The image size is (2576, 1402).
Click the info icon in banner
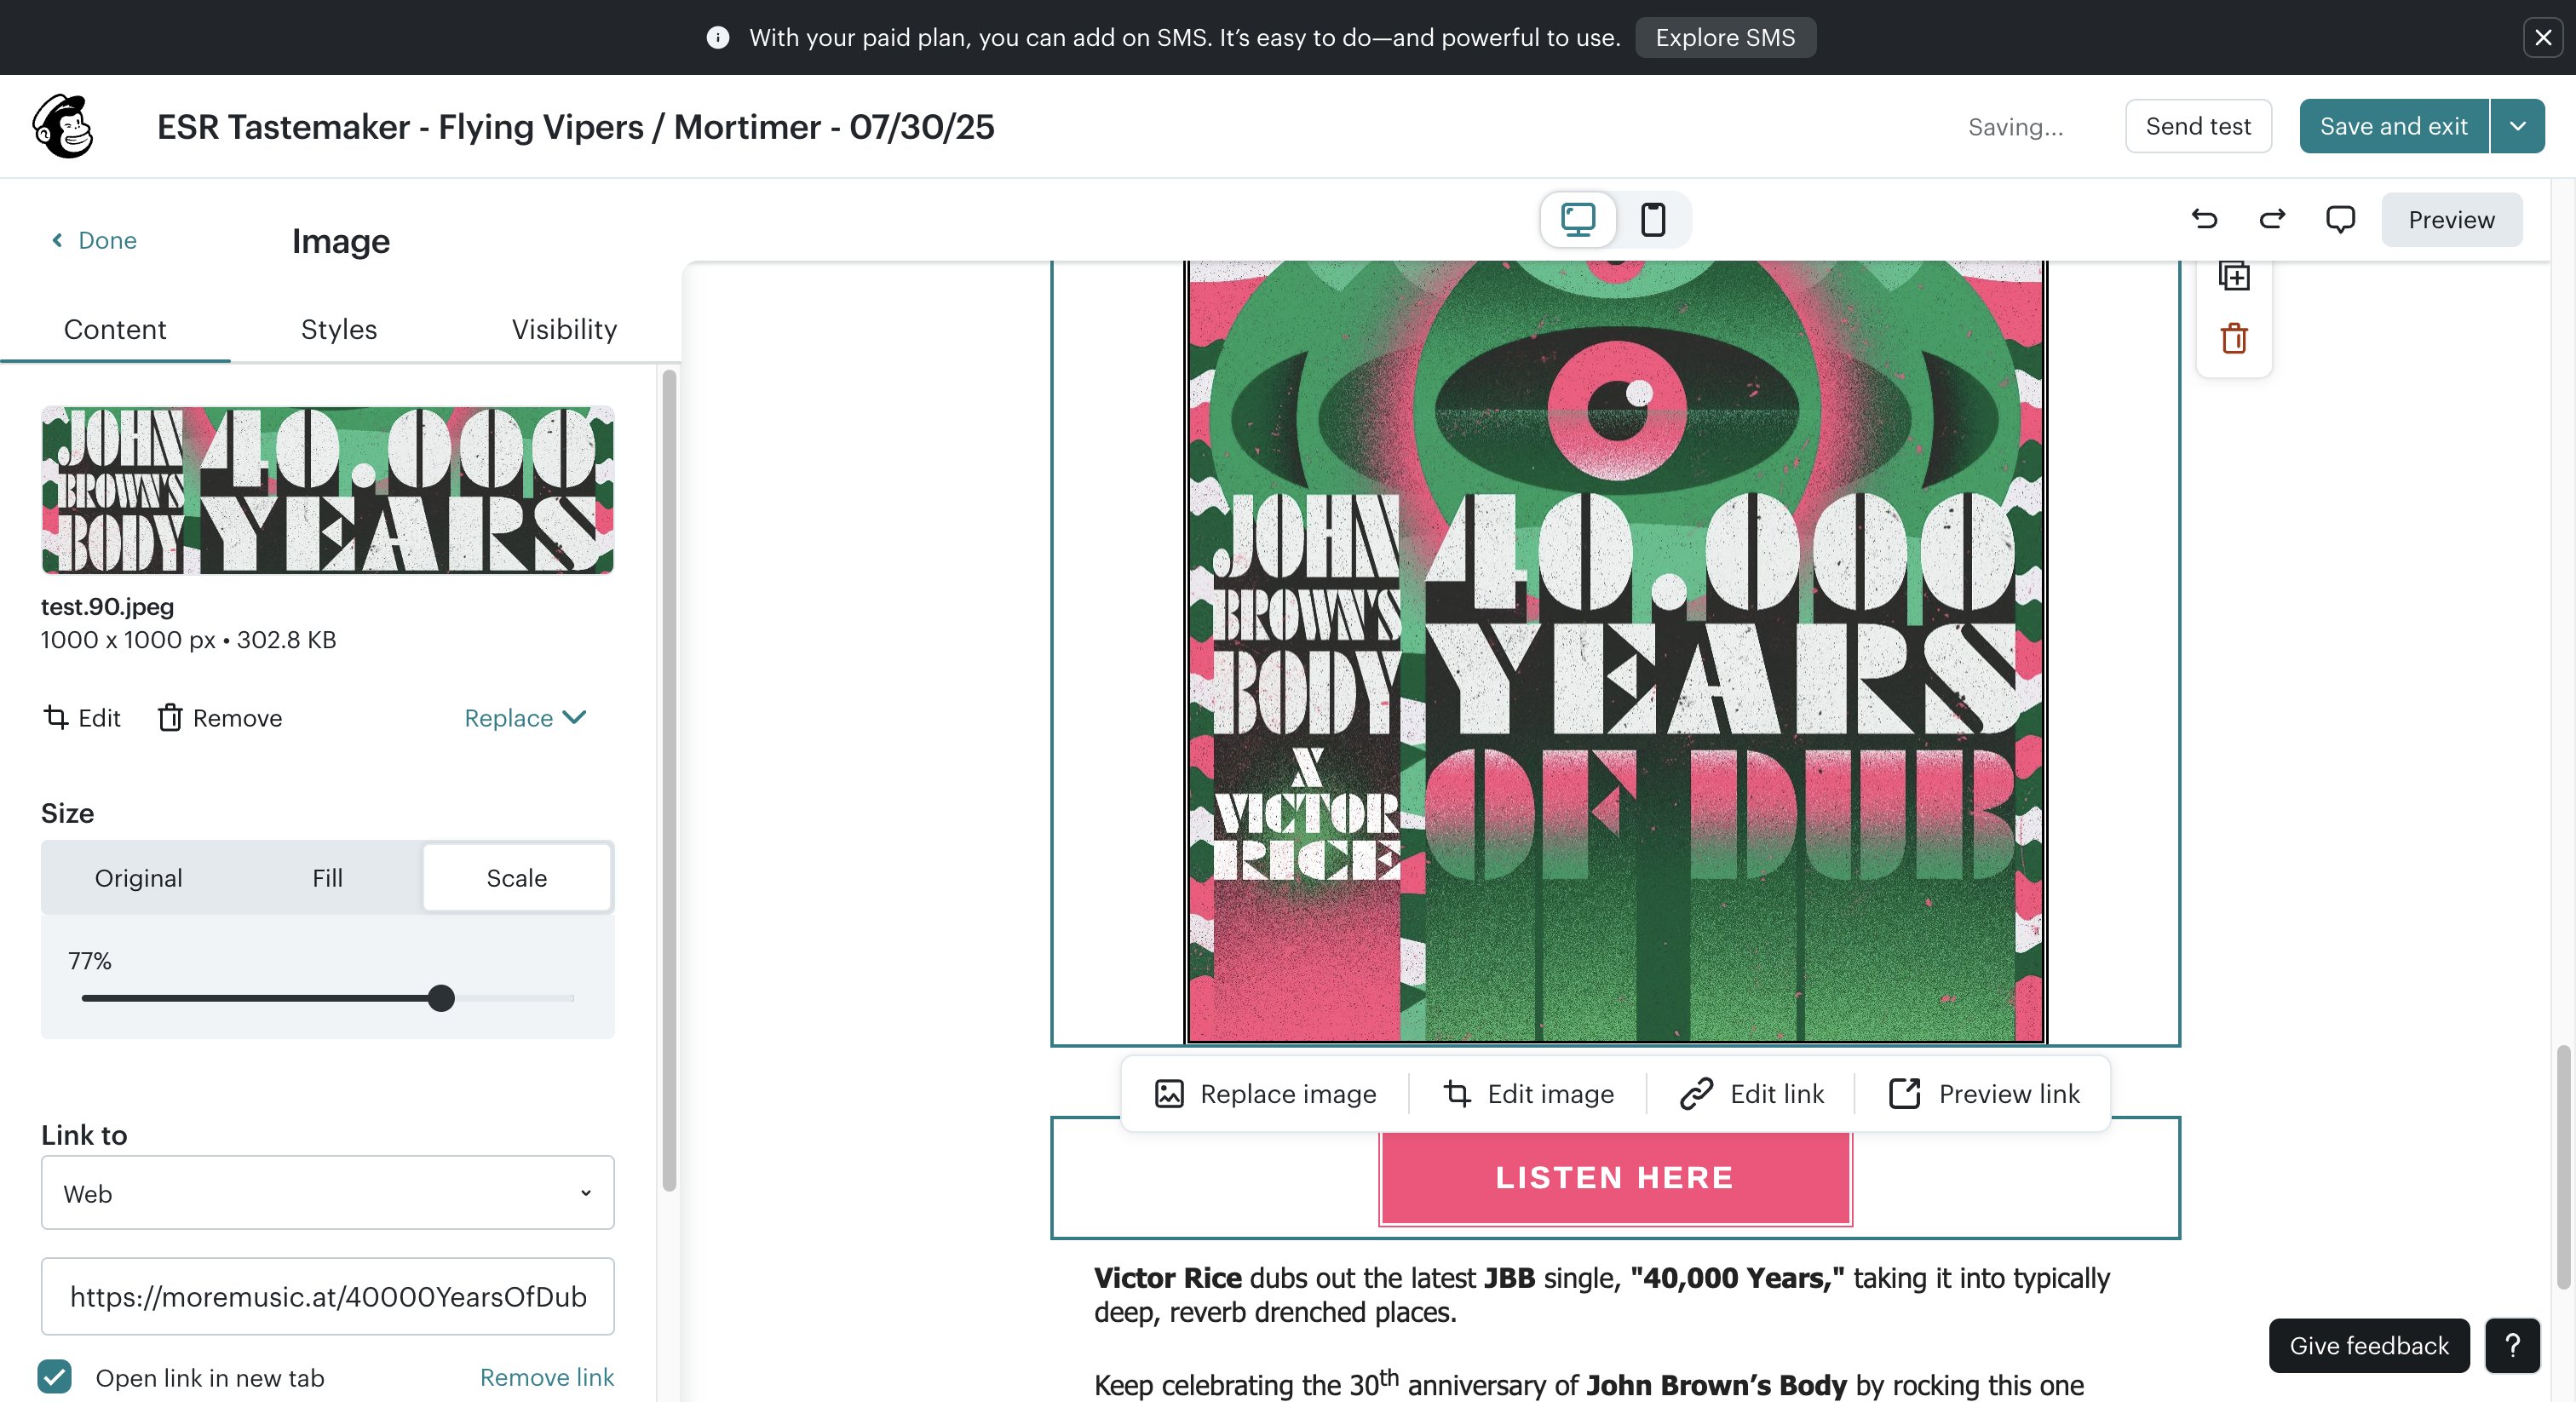[x=718, y=38]
